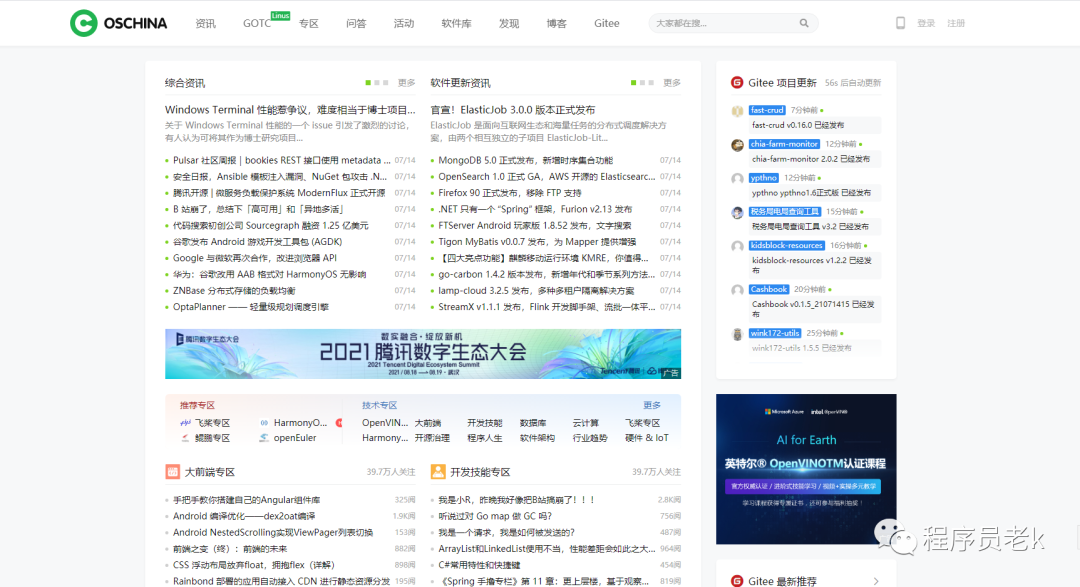Open the mobile phone icon in header
This screenshot has height=587, width=1080.
coord(900,23)
